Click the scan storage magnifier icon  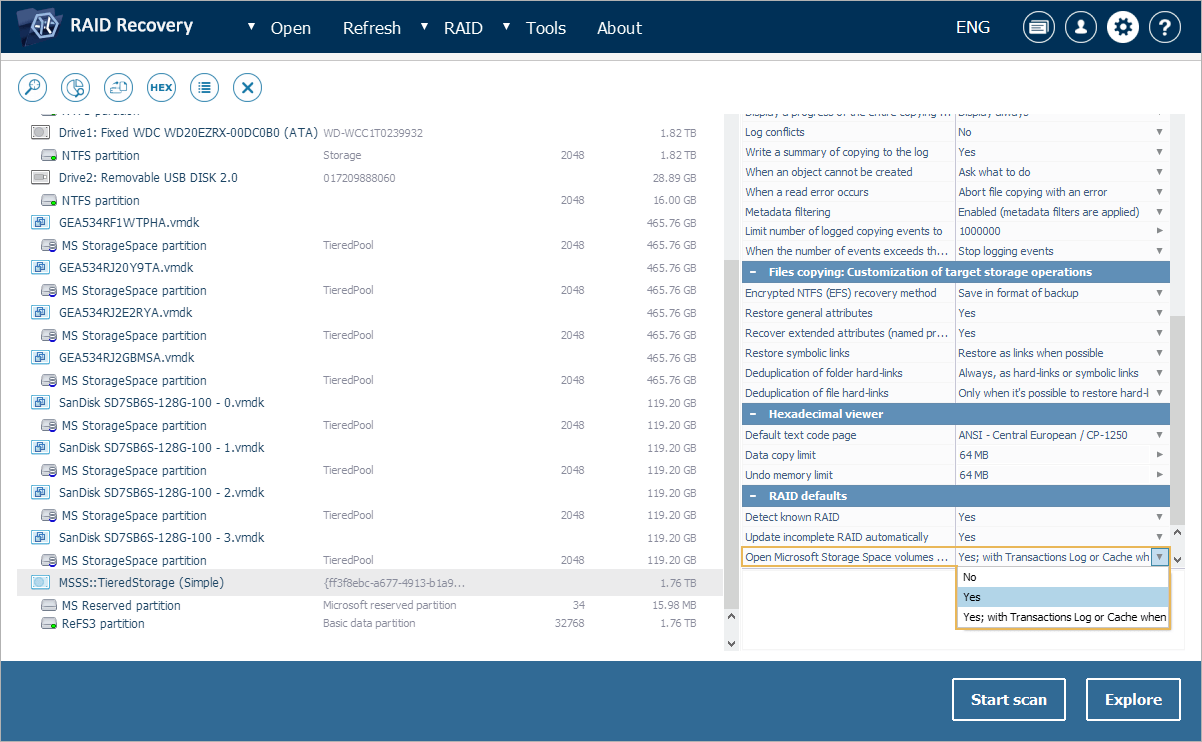[x=33, y=87]
